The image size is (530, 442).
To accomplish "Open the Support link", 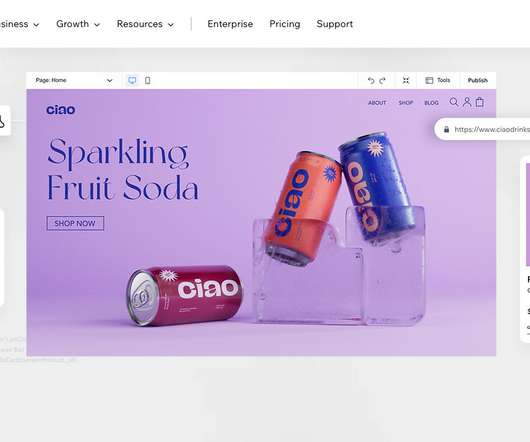I will 335,24.
